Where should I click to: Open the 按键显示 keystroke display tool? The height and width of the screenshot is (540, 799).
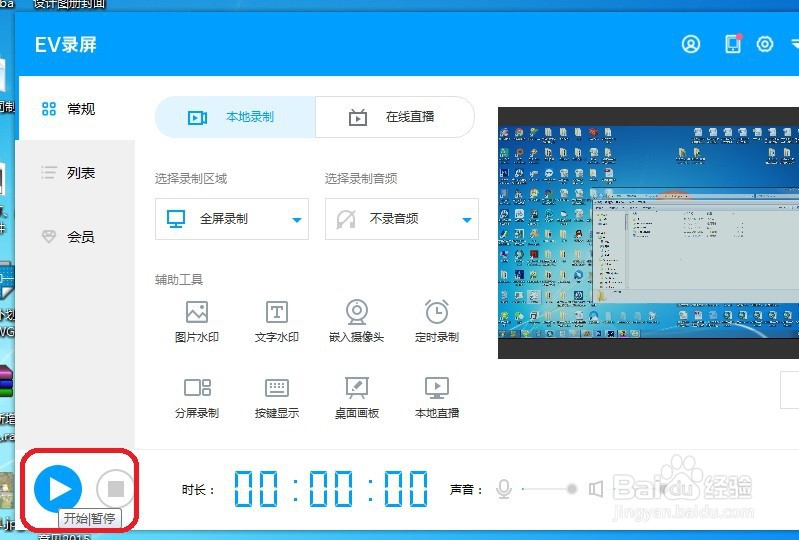277,398
